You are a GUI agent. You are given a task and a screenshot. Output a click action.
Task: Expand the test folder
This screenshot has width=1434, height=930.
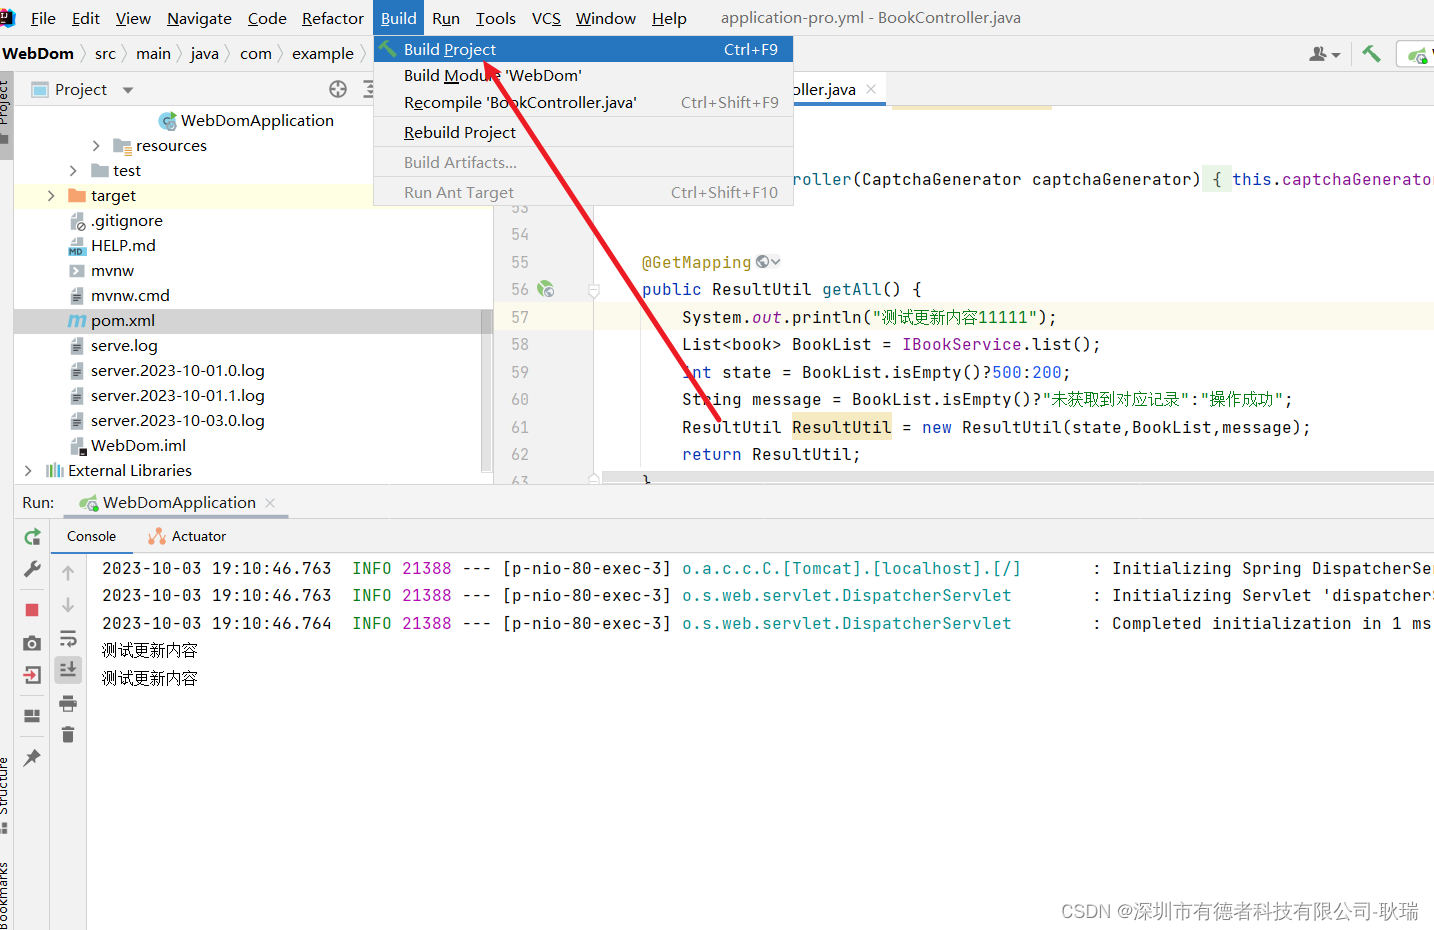[73, 171]
